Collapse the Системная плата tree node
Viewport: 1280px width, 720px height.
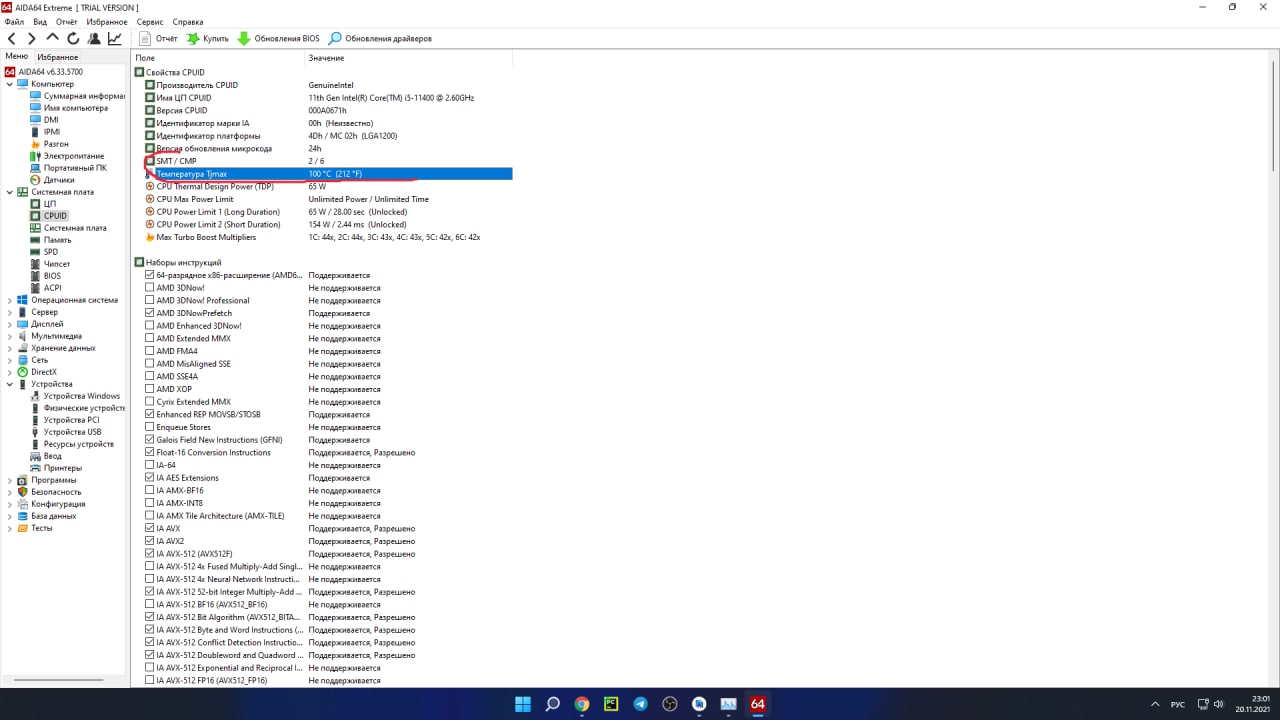[x=10, y=192]
